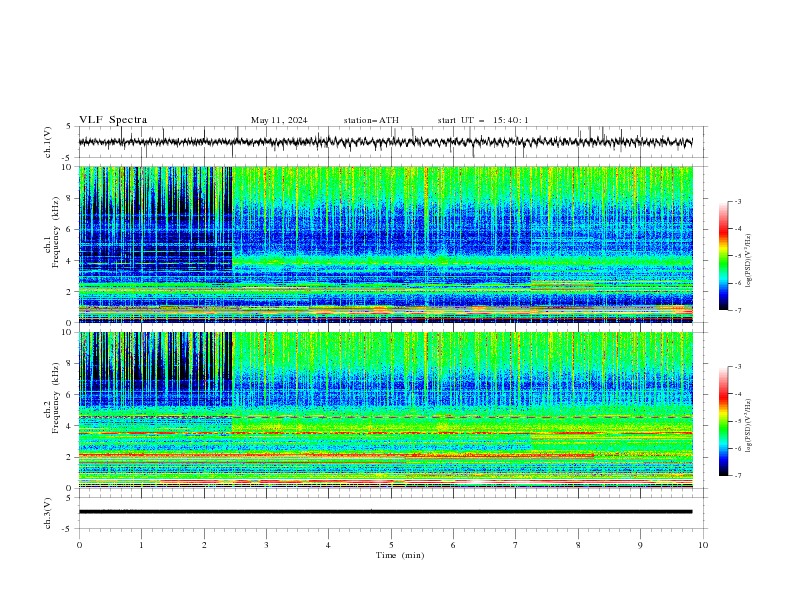This screenshot has height=612, width=792.
Task: Click the "-7" label on ch.2 colorbar
Action: coord(737,475)
